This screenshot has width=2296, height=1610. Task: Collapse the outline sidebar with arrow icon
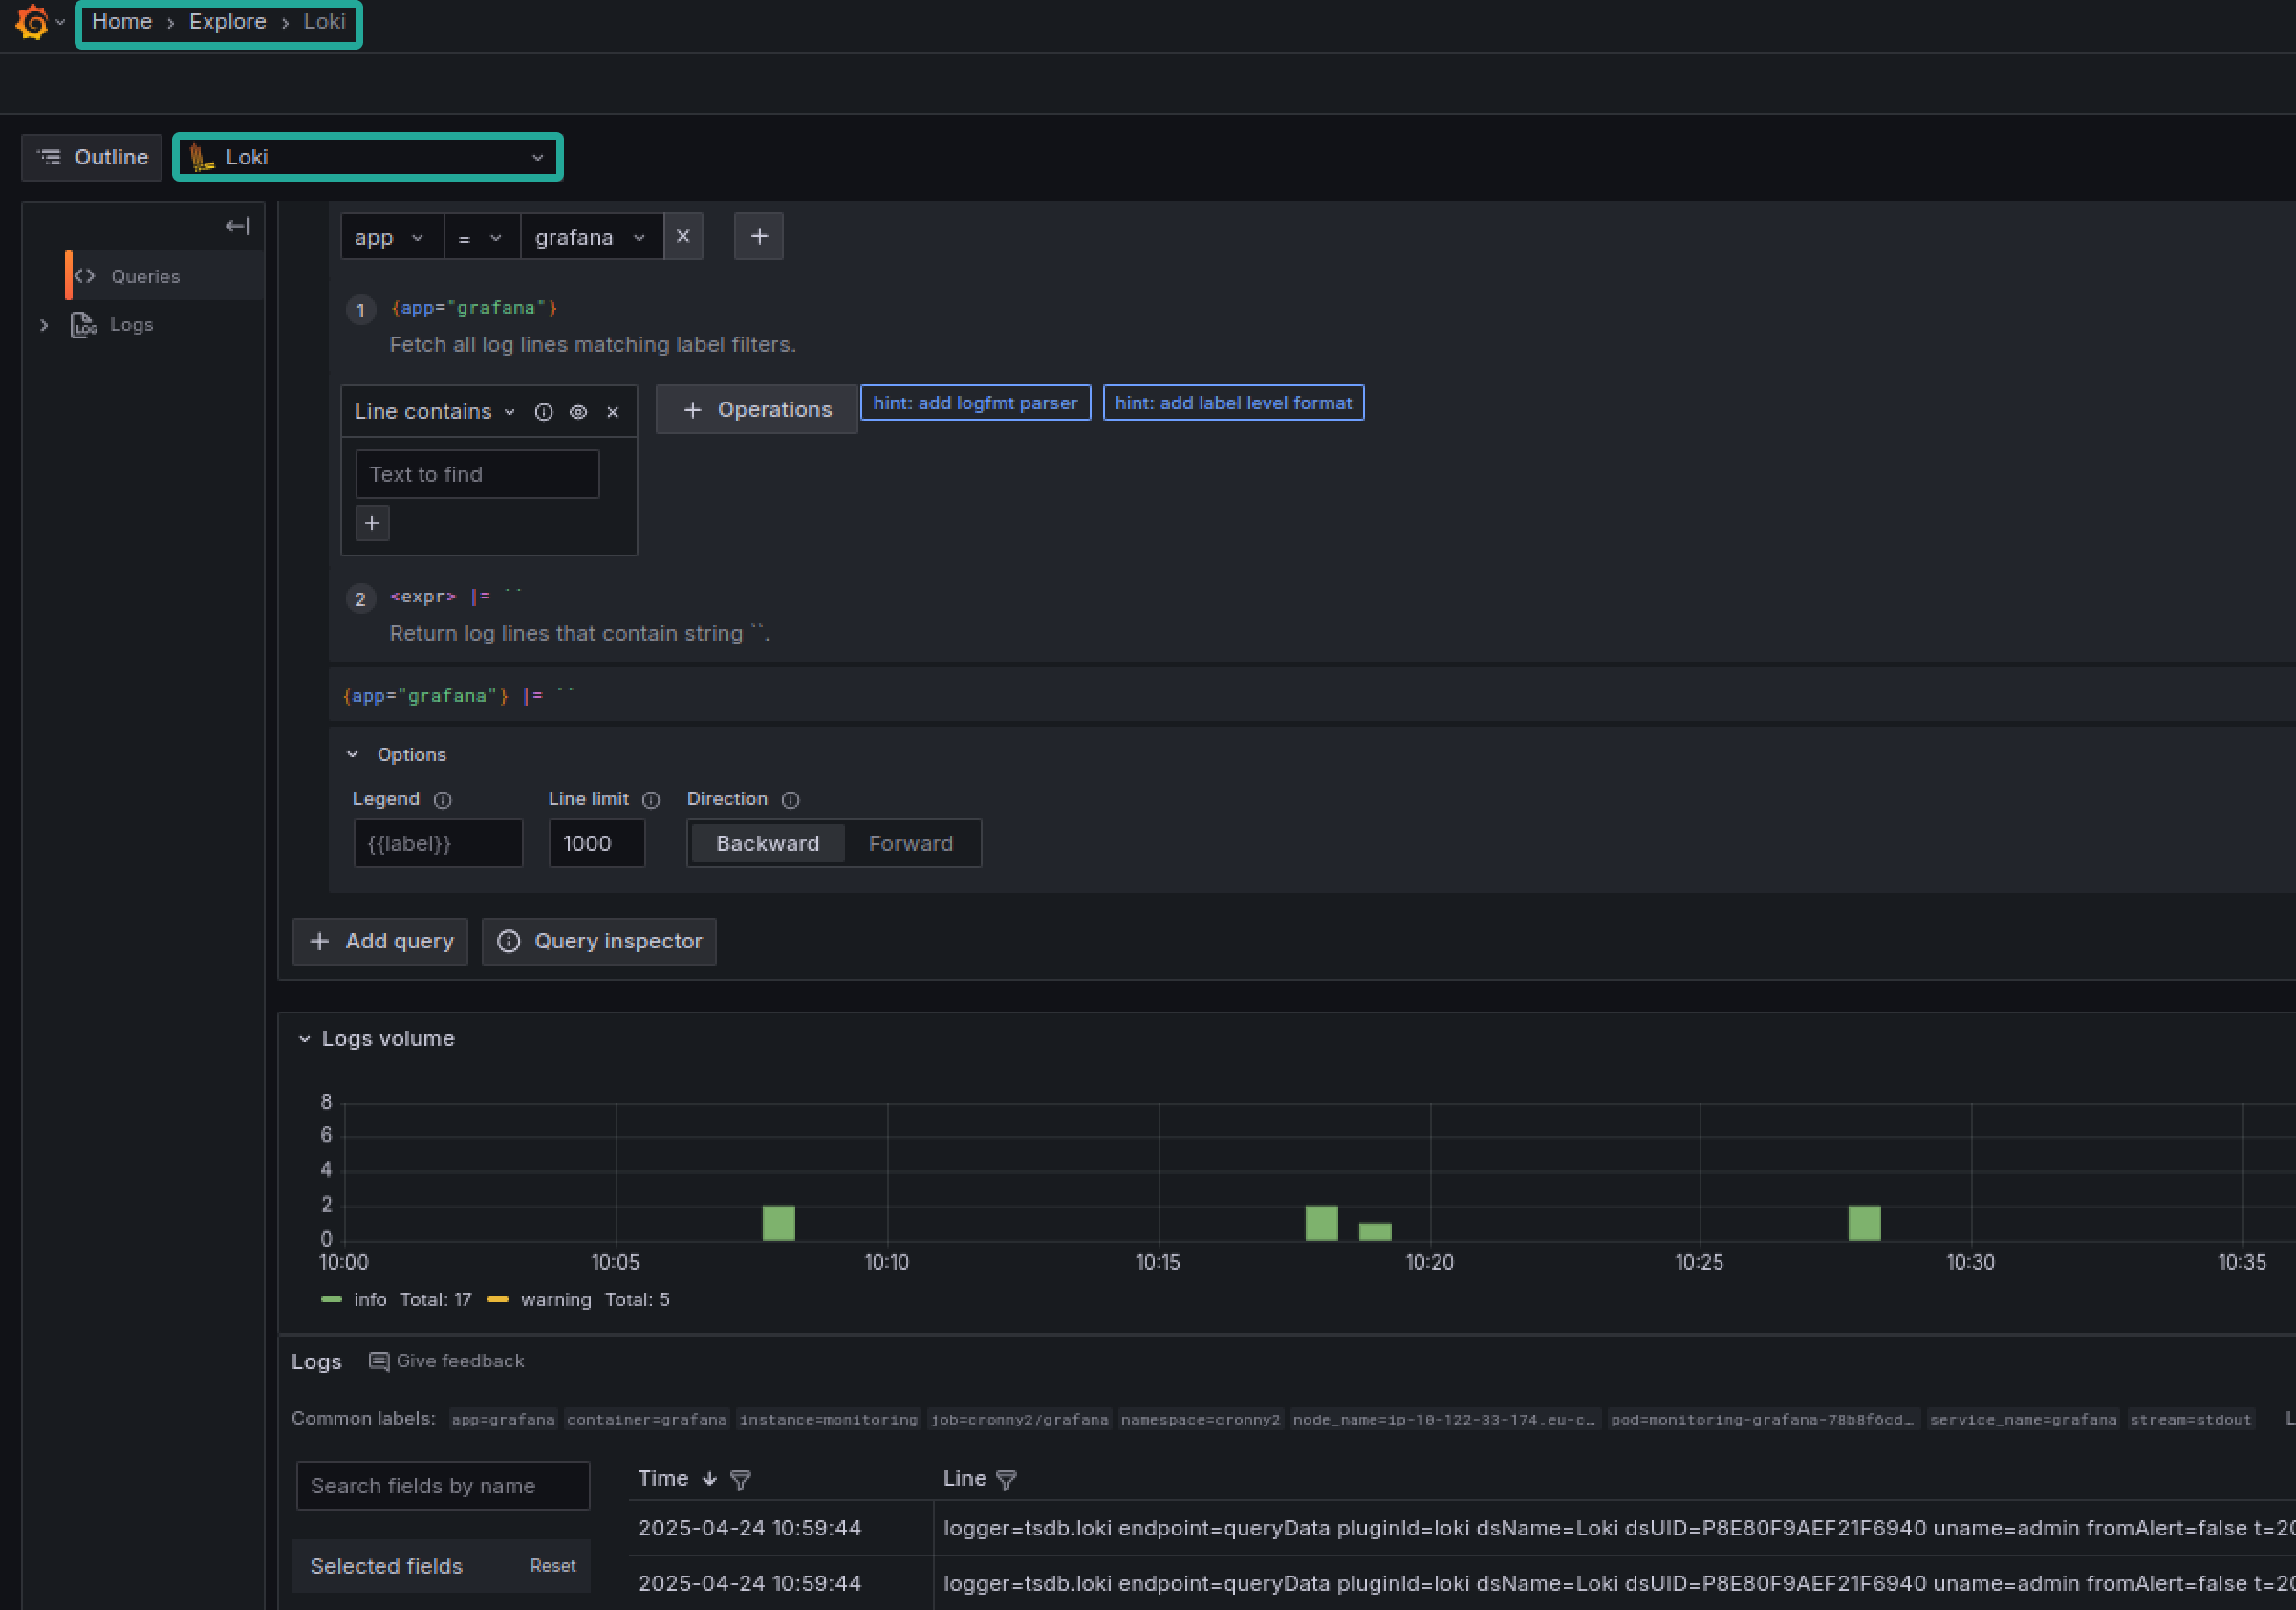pyautogui.click(x=237, y=226)
